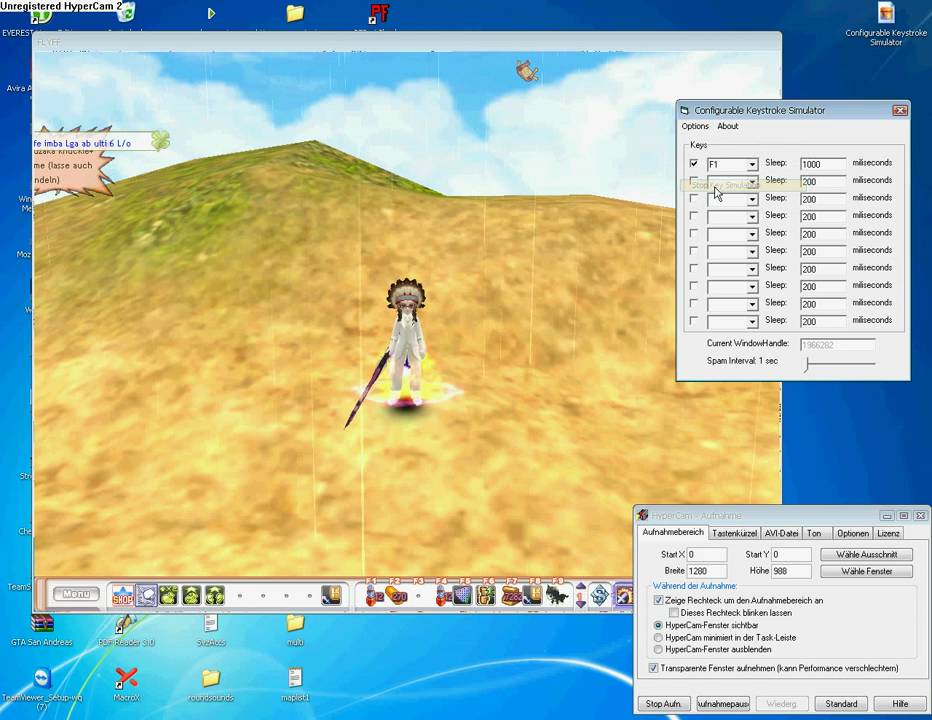This screenshot has height=720, width=932.
Task: Open Options menu in Keystroke Simulator
Action: (695, 126)
